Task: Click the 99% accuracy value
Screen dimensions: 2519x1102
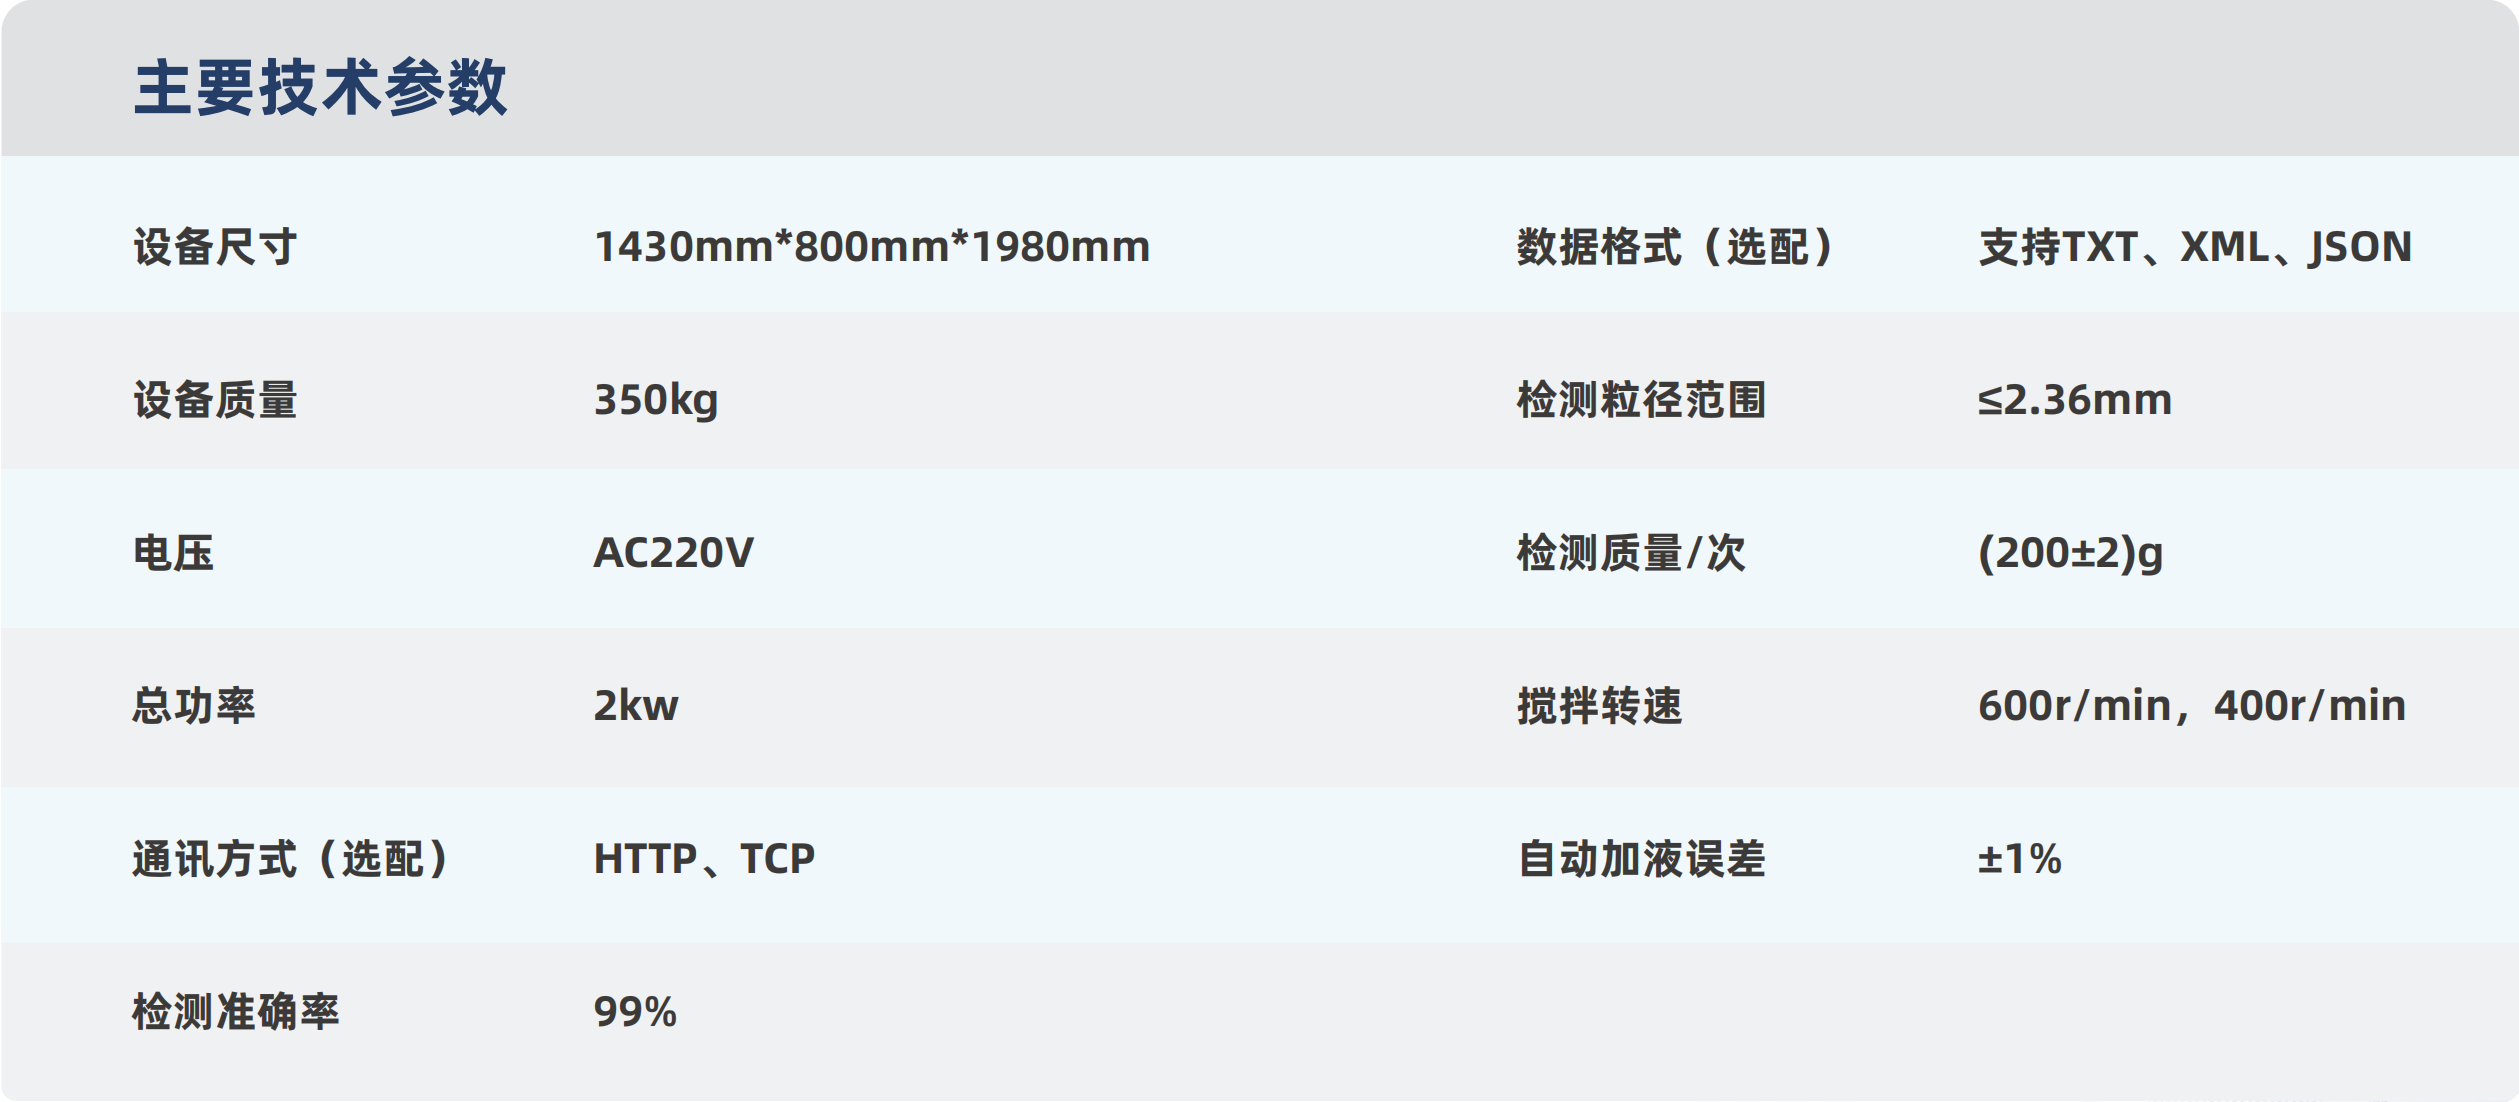Action: pos(635,1011)
